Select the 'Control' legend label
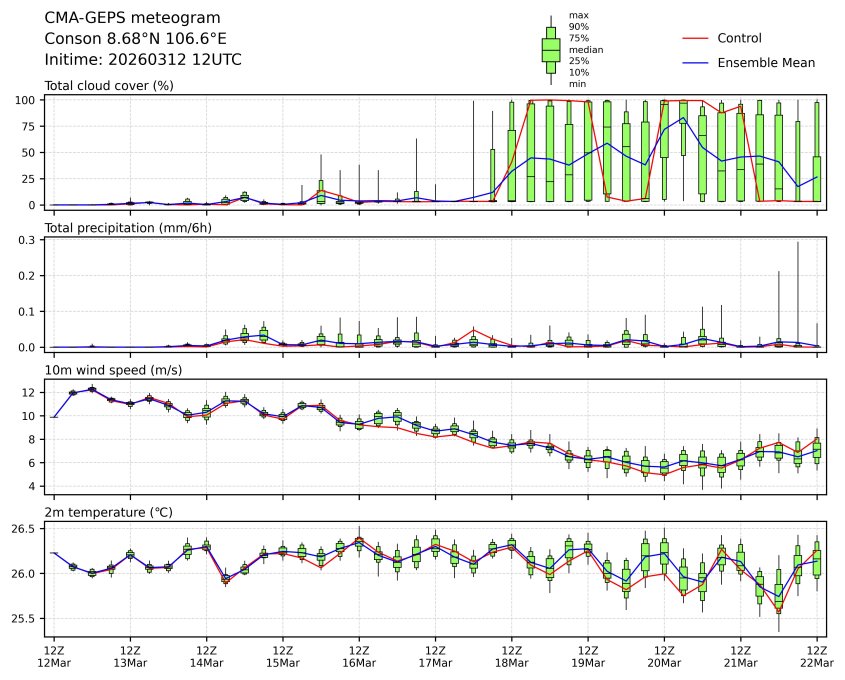The image size is (845, 680). click(739, 39)
